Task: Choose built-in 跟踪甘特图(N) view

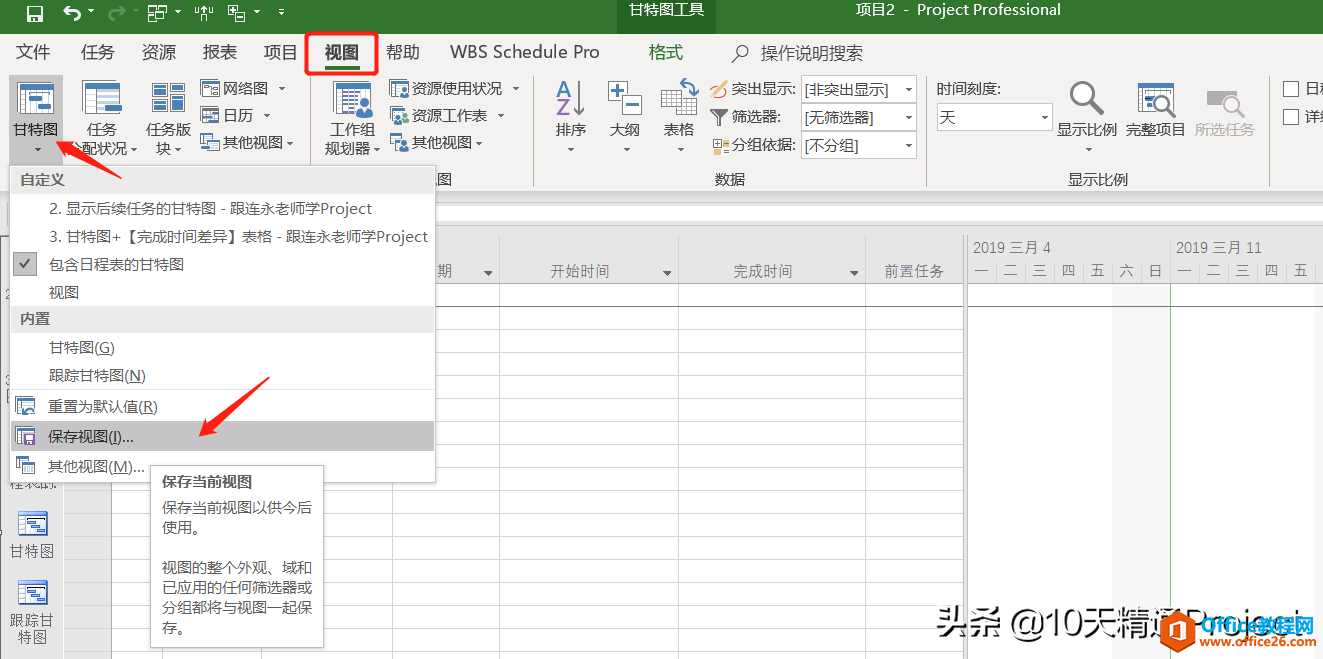Action: click(222, 375)
